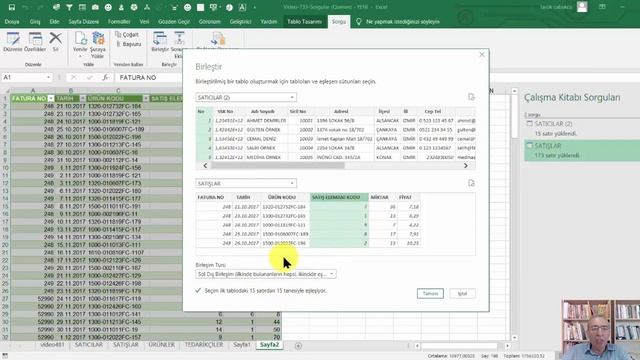Screen dimensions: 640x360
Task: Open FATURA NO column filter dropdown in sheet
Action: click(51, 98)
